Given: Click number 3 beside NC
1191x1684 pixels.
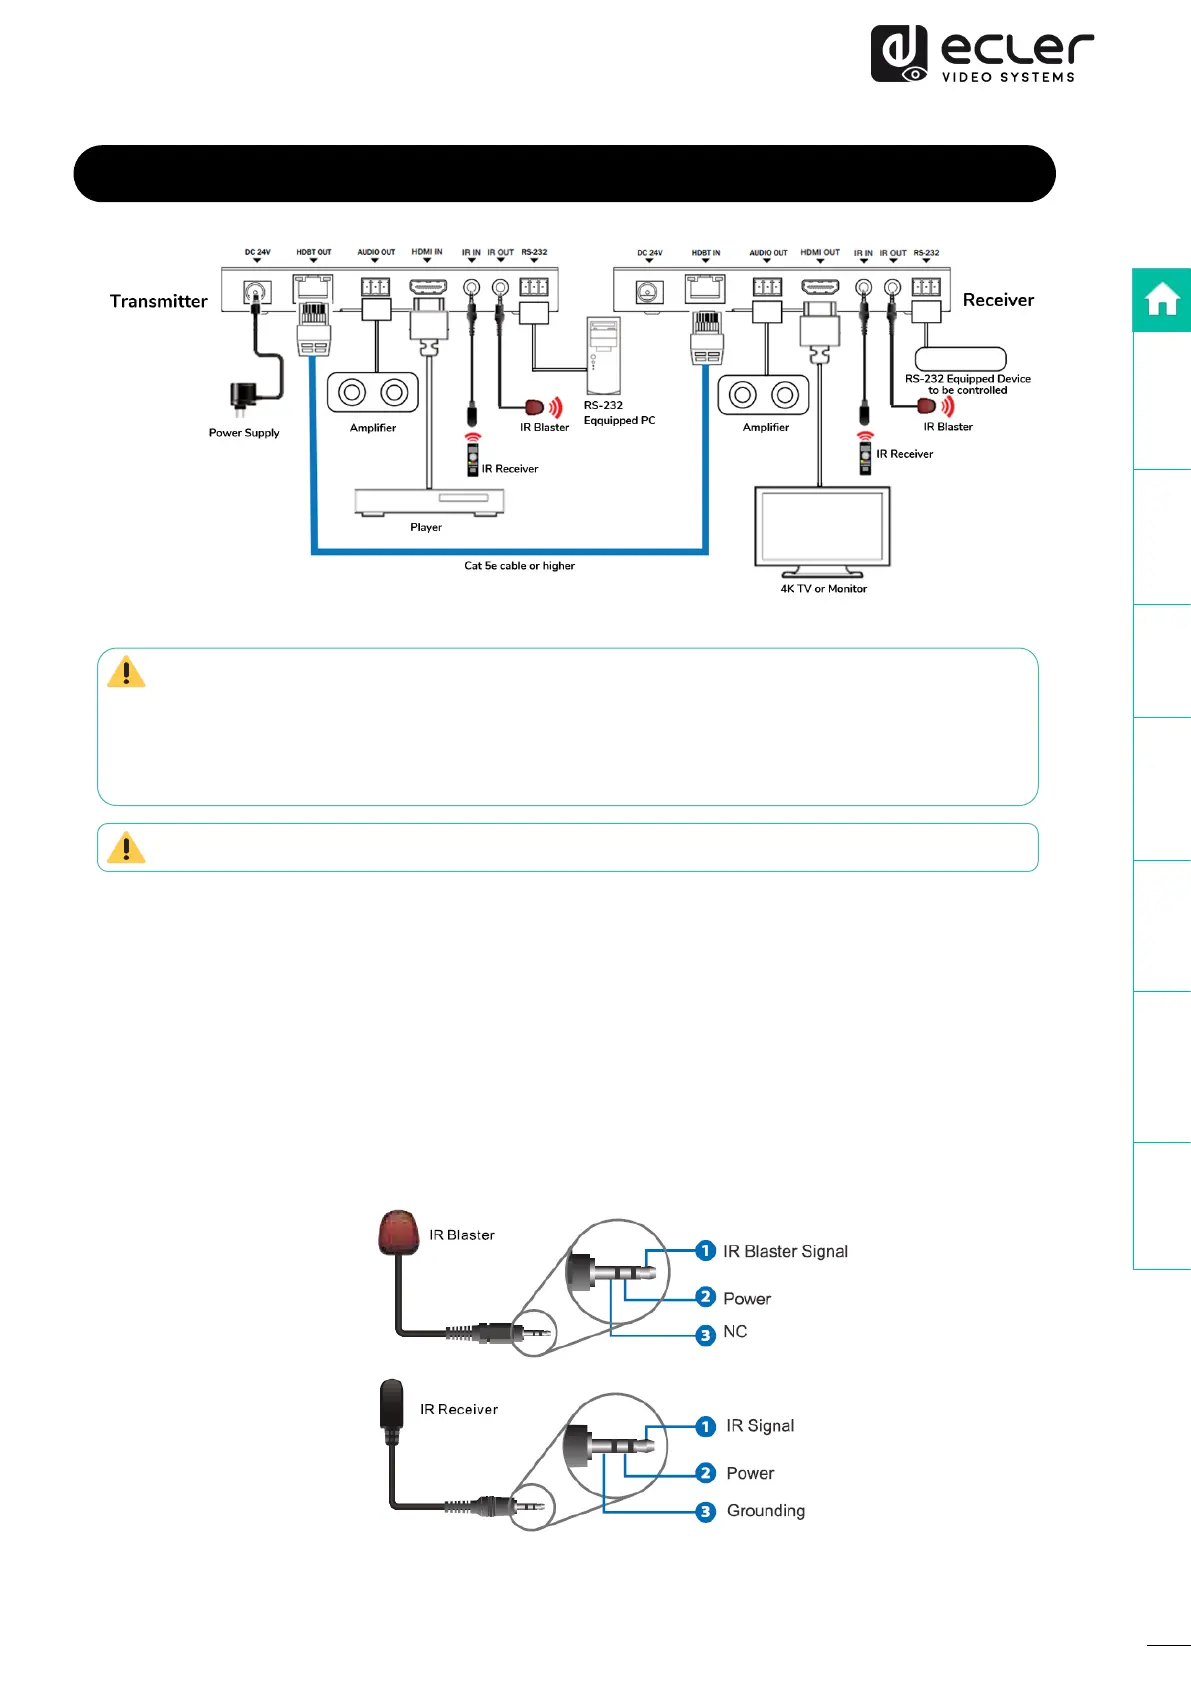Looking at the screenshot, I should [x=706, y=1335].
